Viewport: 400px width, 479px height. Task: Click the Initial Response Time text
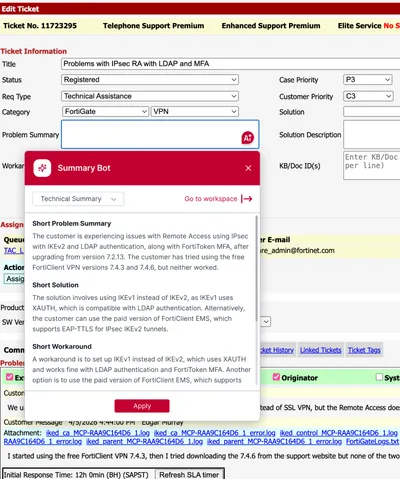coord(76,475)
